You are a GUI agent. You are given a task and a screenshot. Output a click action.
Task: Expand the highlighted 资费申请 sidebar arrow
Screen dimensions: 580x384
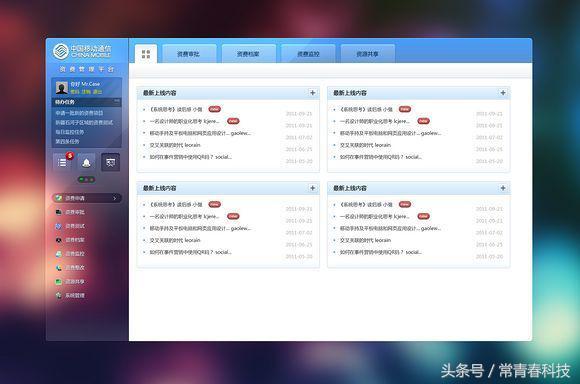(115, 198)
